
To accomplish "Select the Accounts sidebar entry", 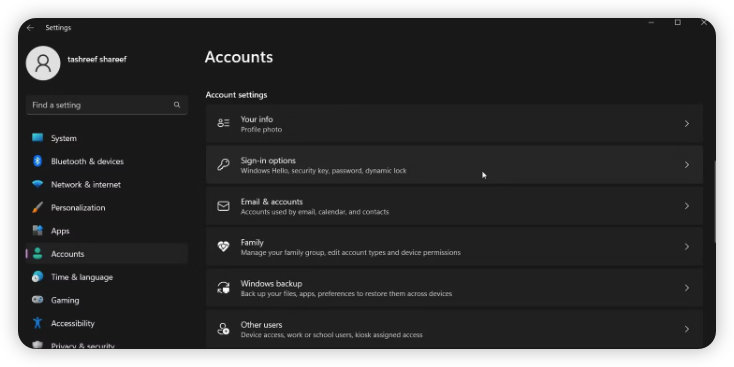I will tap(107, 254).
